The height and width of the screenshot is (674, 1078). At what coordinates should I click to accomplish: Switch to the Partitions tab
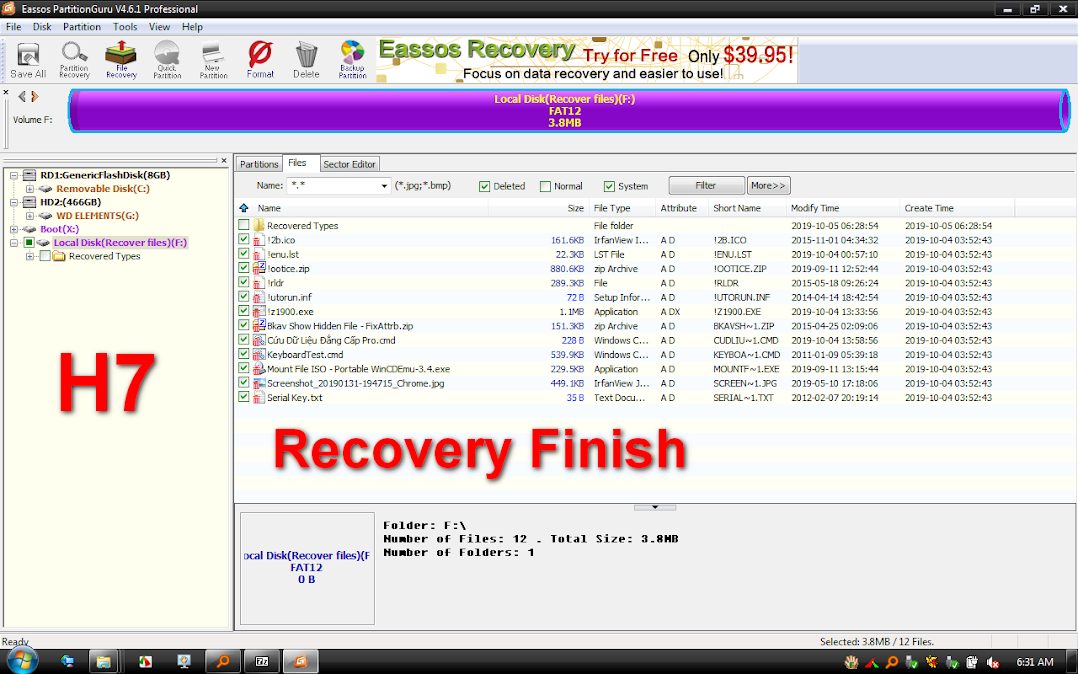point(259,164)
